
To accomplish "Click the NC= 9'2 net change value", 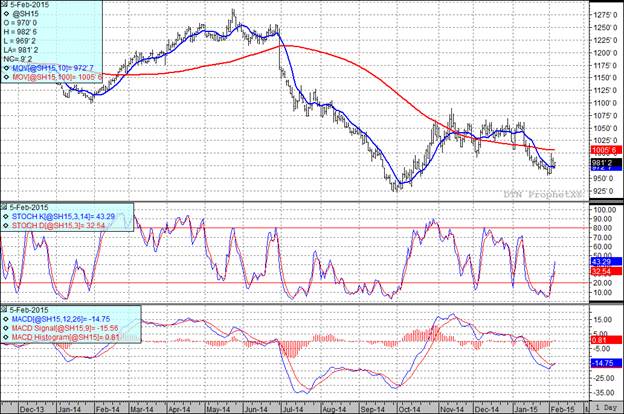I will click(x=18, y=59).
